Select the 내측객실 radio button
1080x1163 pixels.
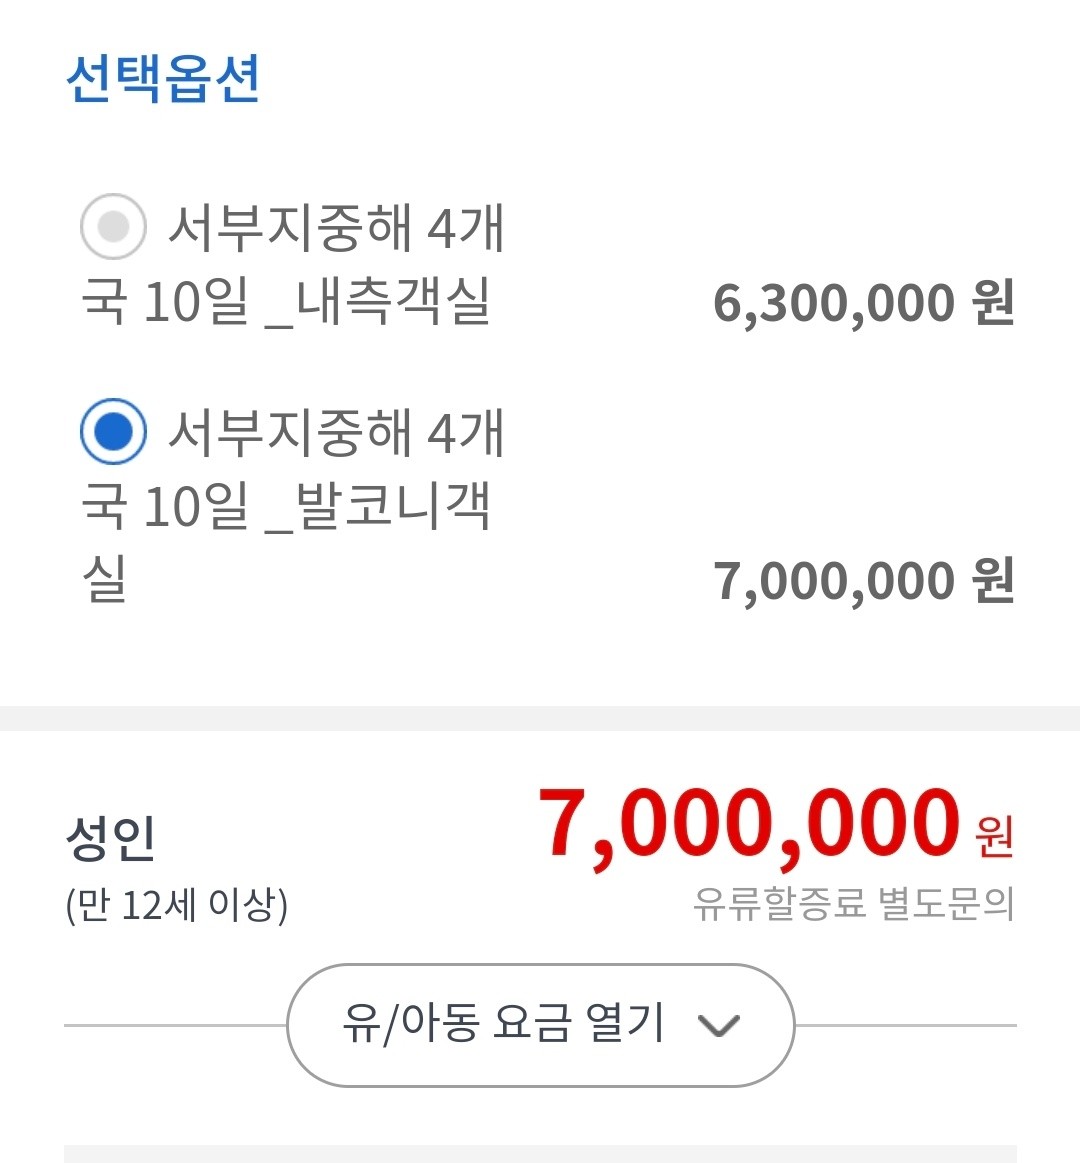tap(113, 227)
